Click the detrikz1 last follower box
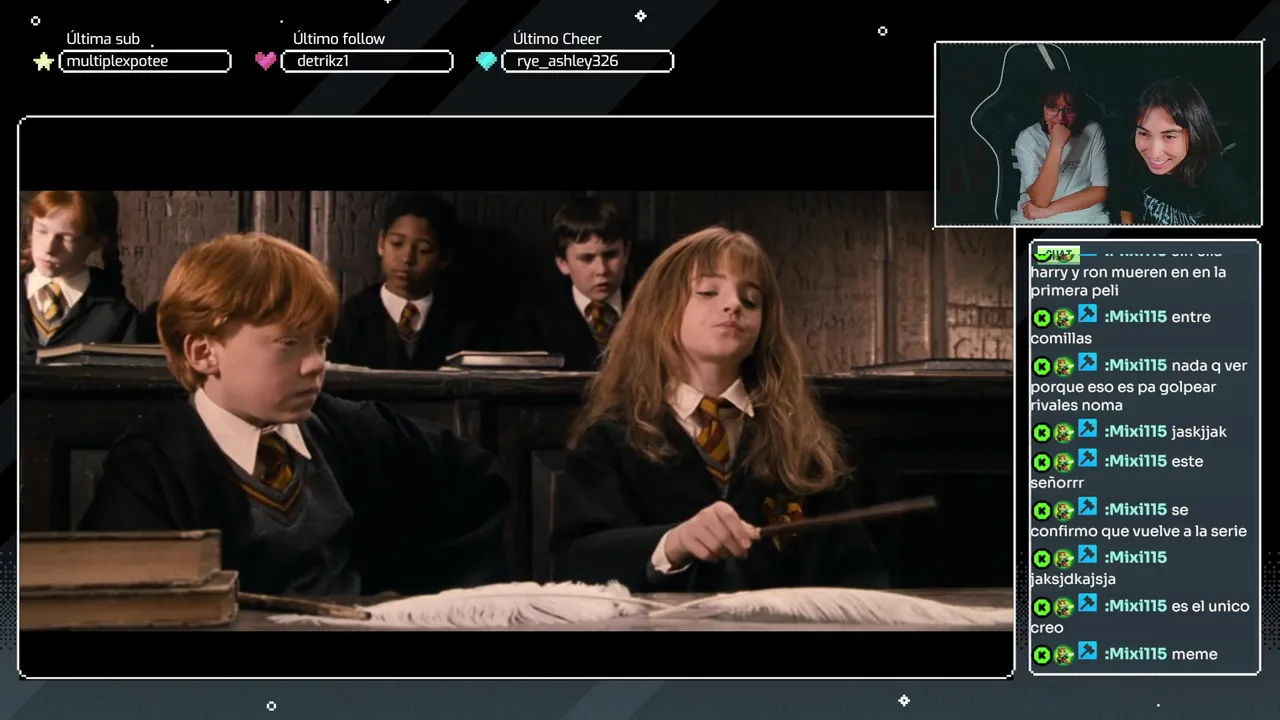Screen dimensions: 1280x720 (x=367, y=62)
